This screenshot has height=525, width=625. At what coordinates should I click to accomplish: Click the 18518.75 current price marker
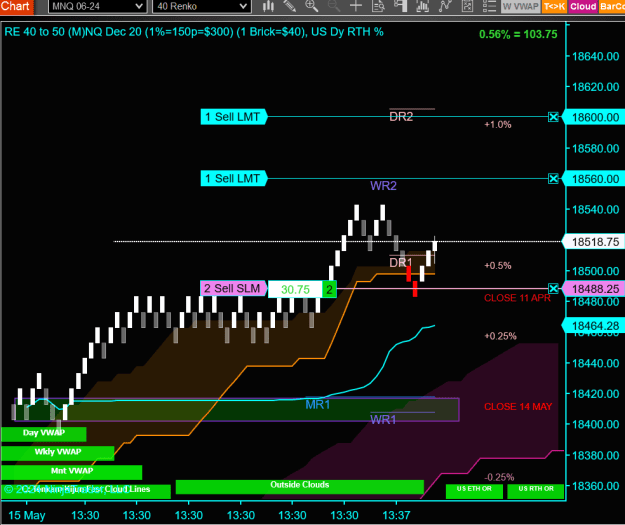click(595, 242)
